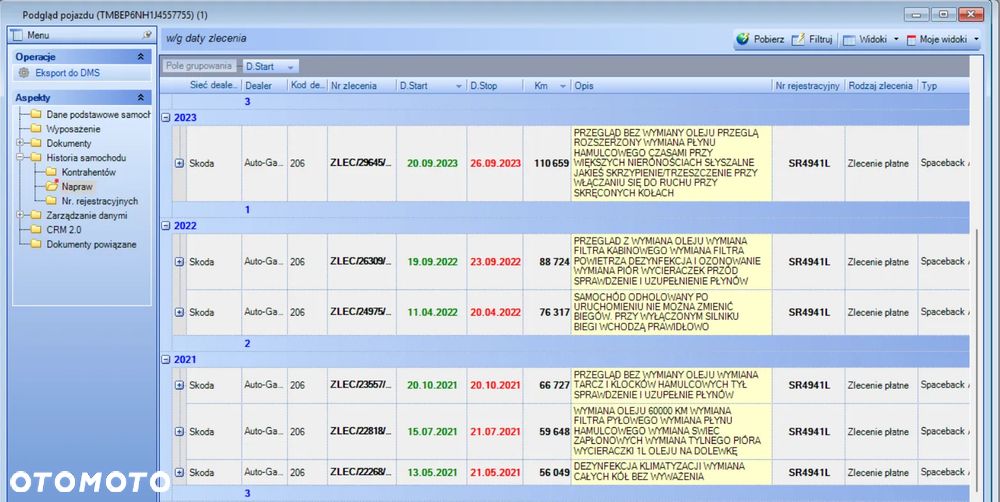Click the Menu panel icon
The width and height of the screenshot is (1000, 502).
click(17, 35)
